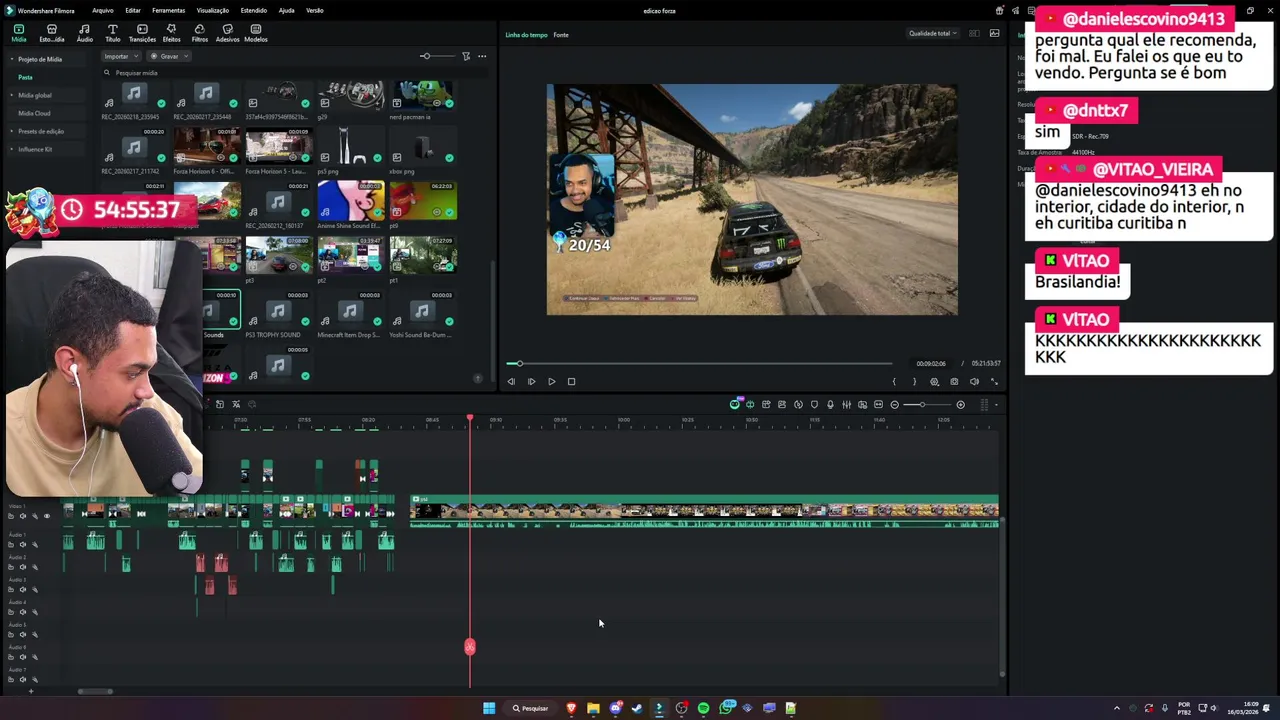Expand the Mídia global section
The image size is (1280, 720).
13,95
